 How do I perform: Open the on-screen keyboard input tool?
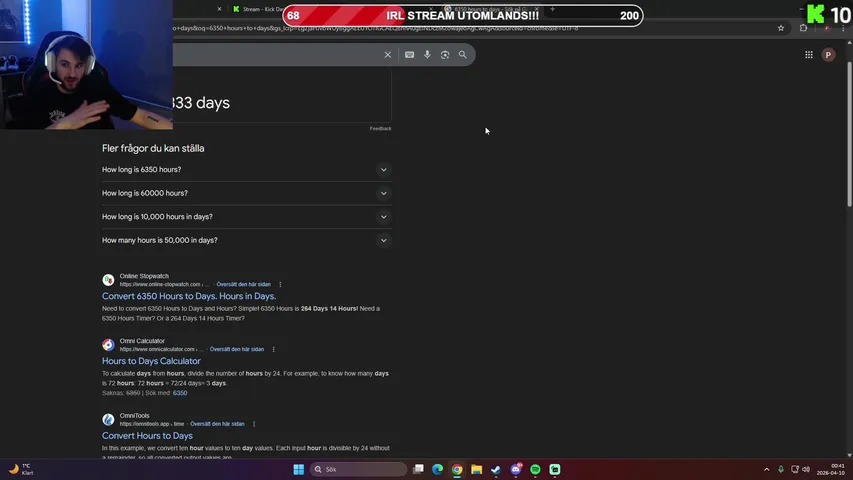tap(410, 54)
